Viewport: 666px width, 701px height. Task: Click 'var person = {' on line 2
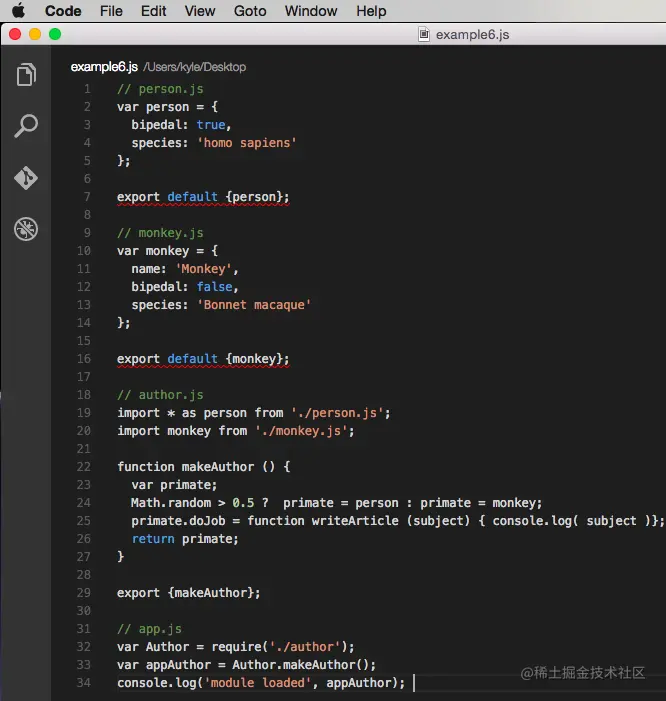tap(167, 107)
